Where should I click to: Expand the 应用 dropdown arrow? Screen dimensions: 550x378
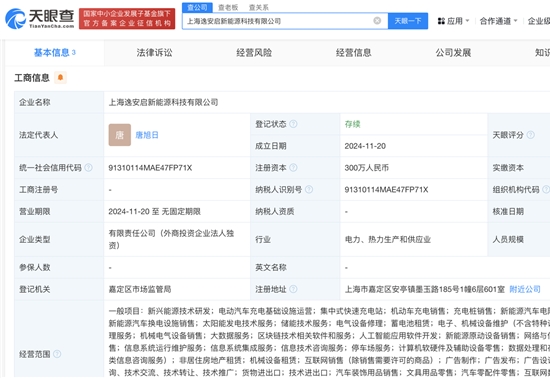point(467,21)
